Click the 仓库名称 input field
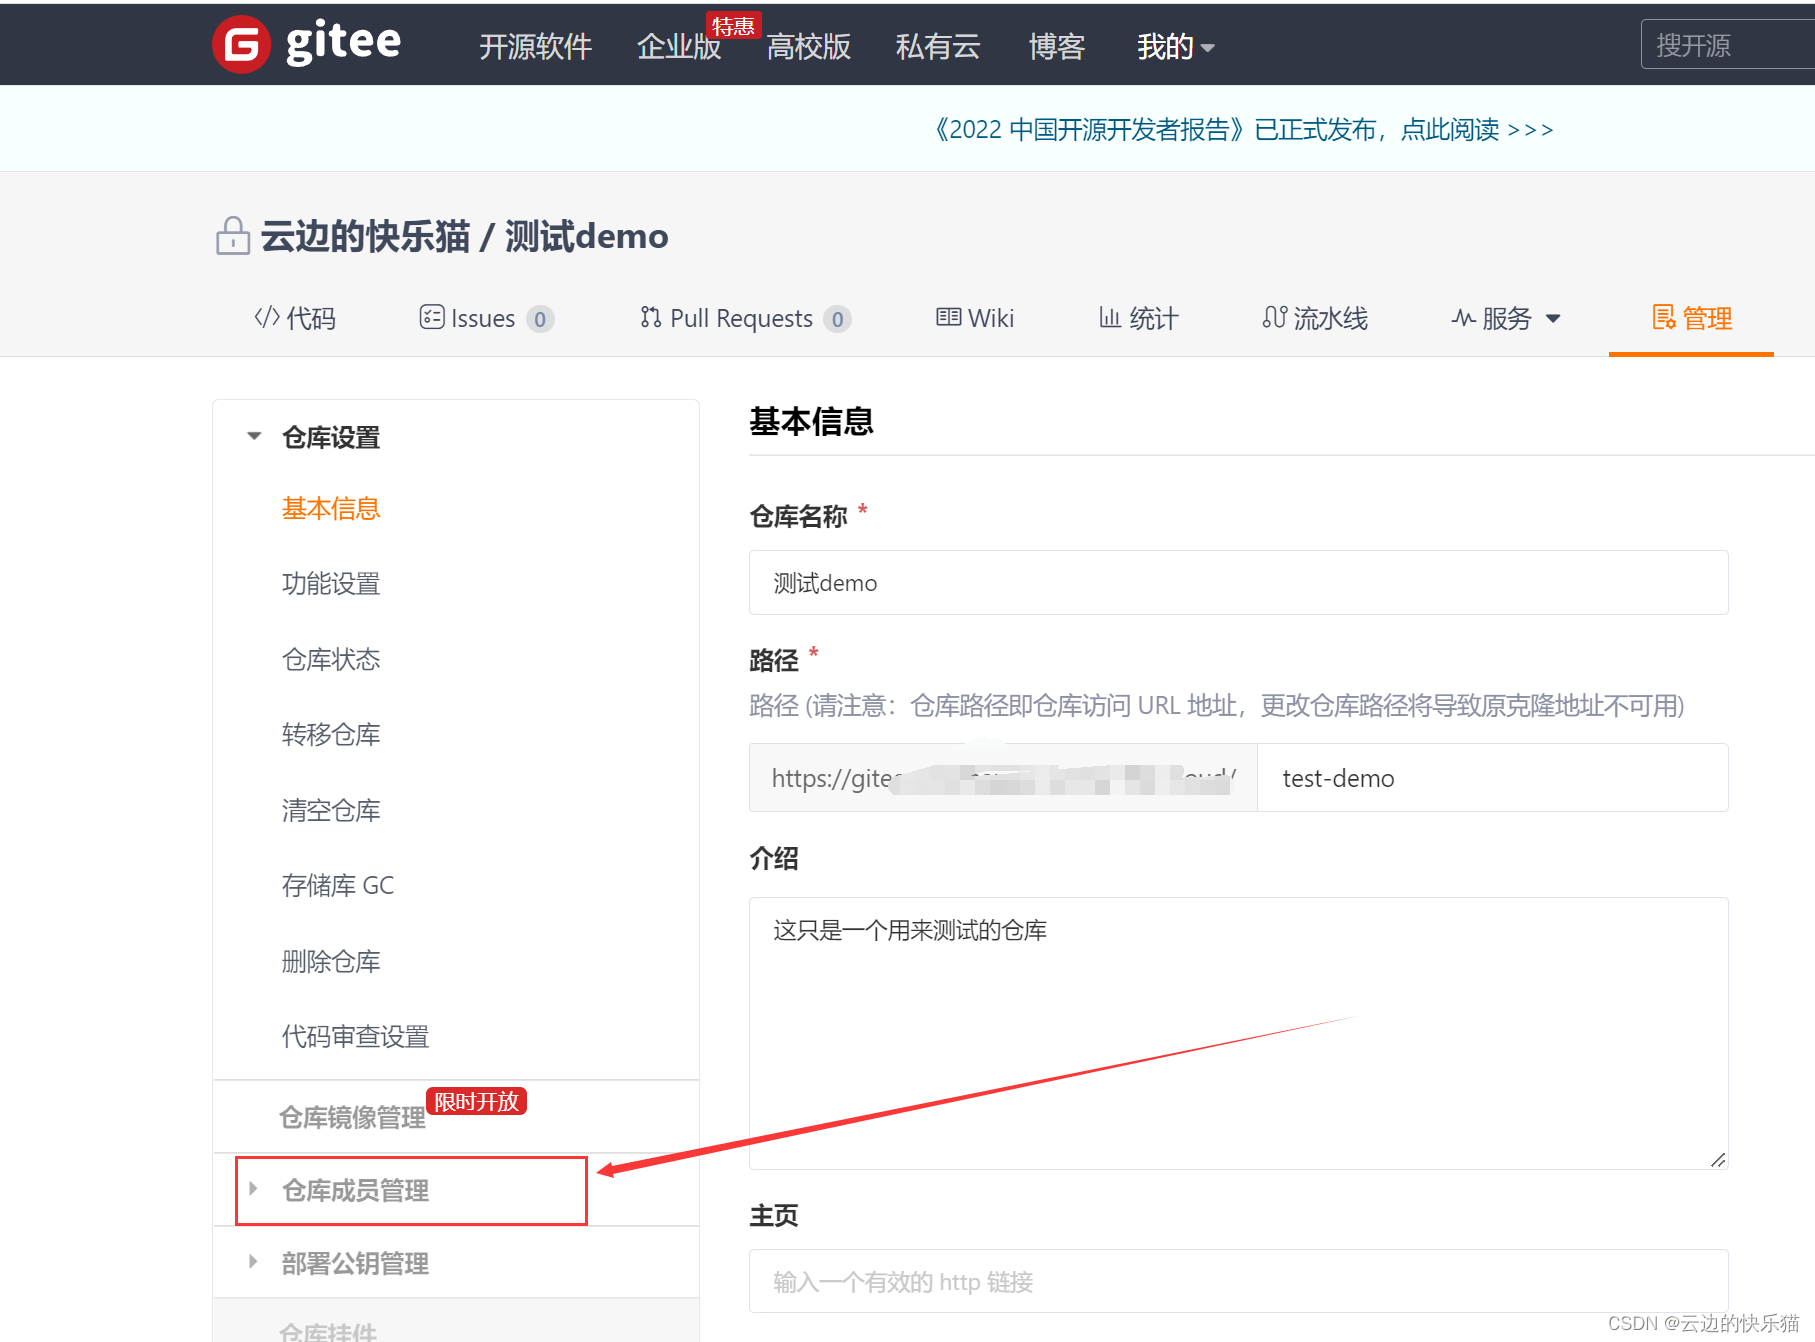Viewport: 1815px width, 1342px height. point(1238,582)
